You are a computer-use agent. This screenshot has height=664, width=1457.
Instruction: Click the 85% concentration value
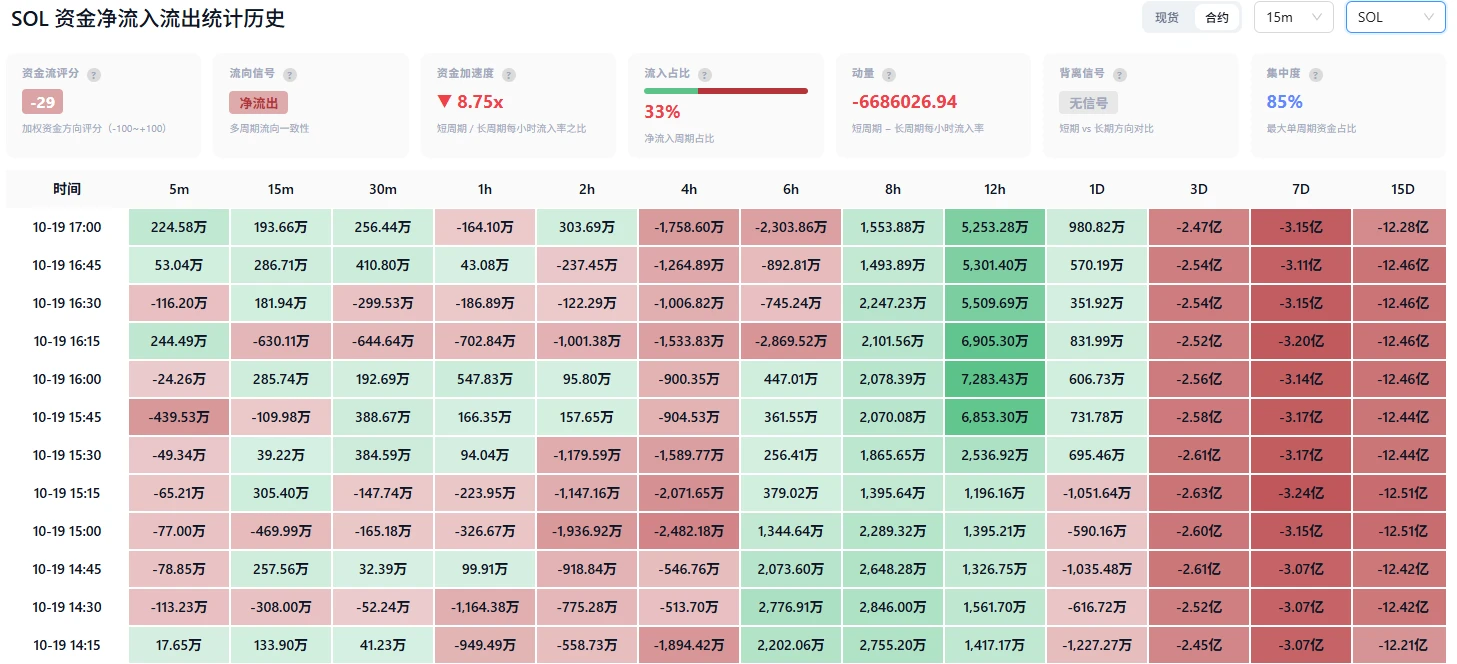click(x=1284, y=102)
